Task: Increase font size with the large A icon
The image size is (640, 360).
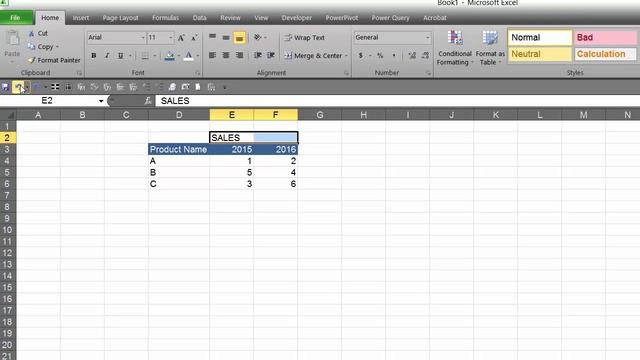Action: (181, 38)
